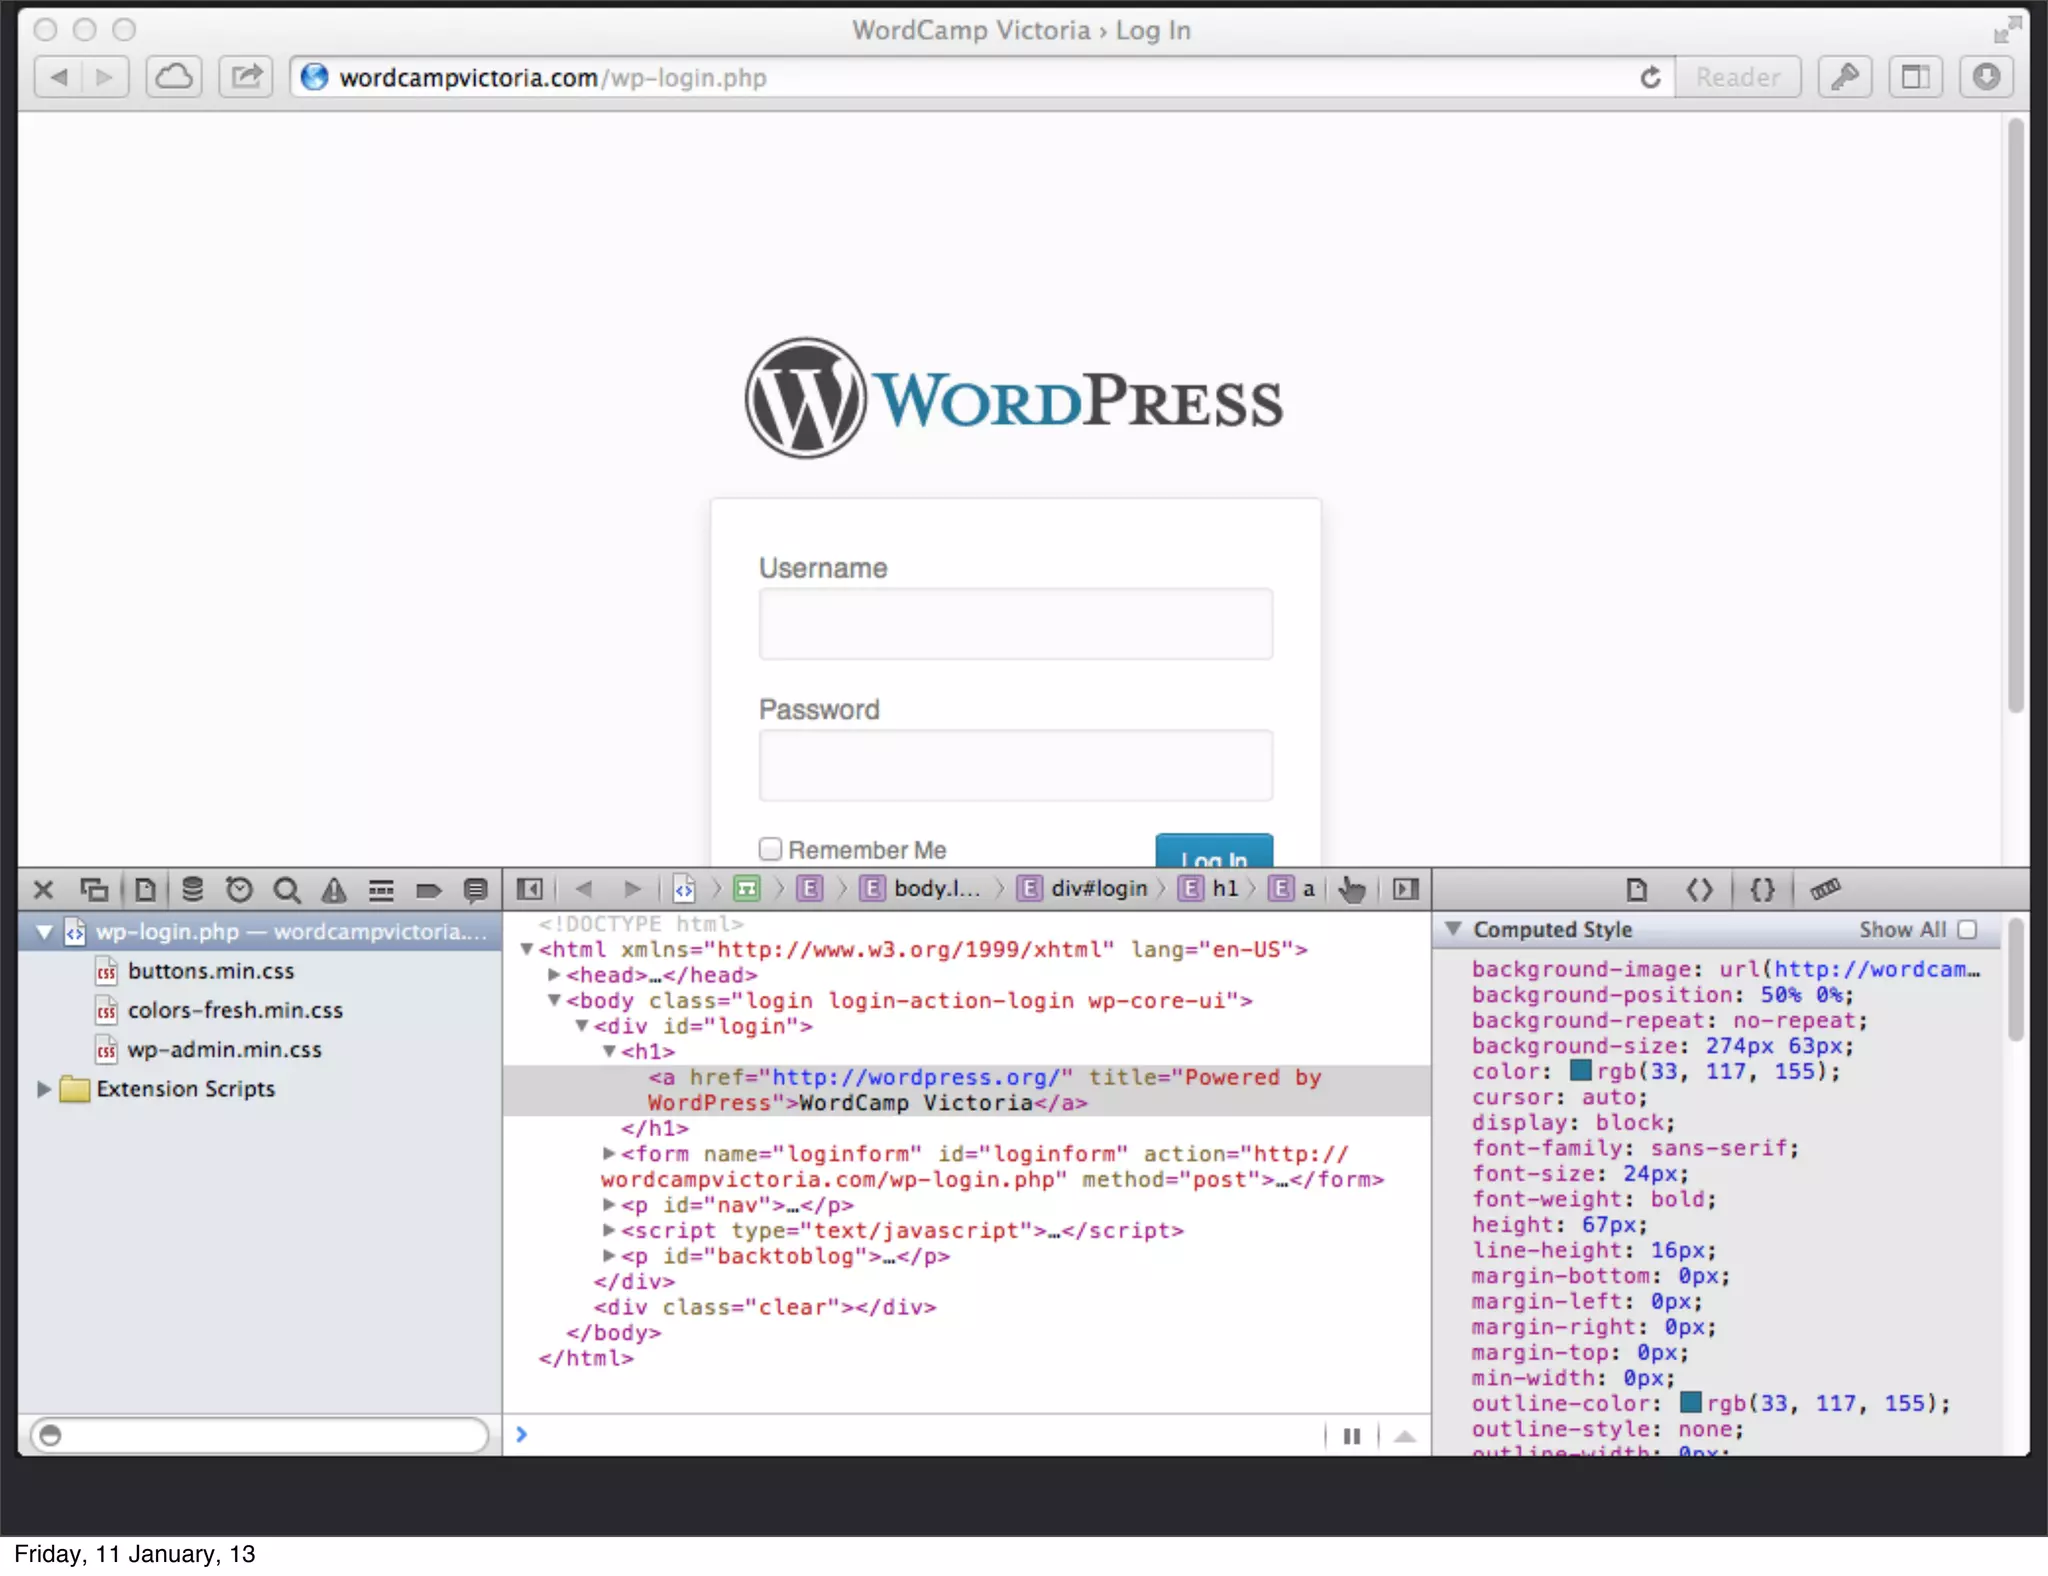
Task: Open the Issues warning triangle icon
Action: point(334,889)
